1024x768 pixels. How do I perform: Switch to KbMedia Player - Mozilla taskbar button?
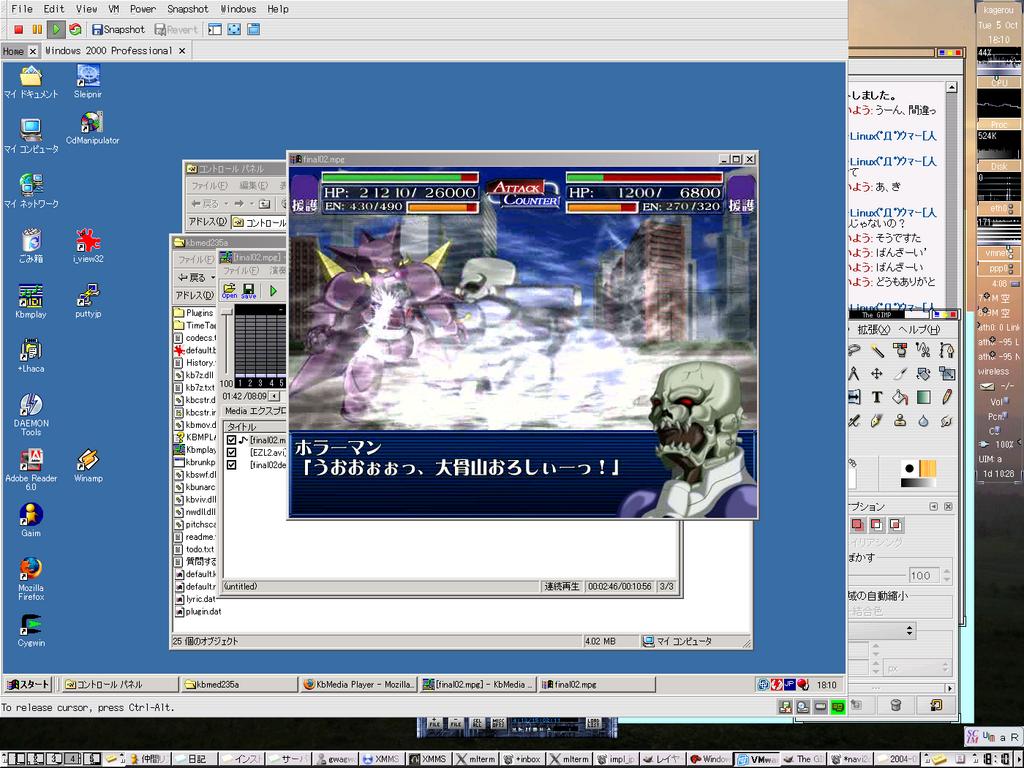click(359, 684)
